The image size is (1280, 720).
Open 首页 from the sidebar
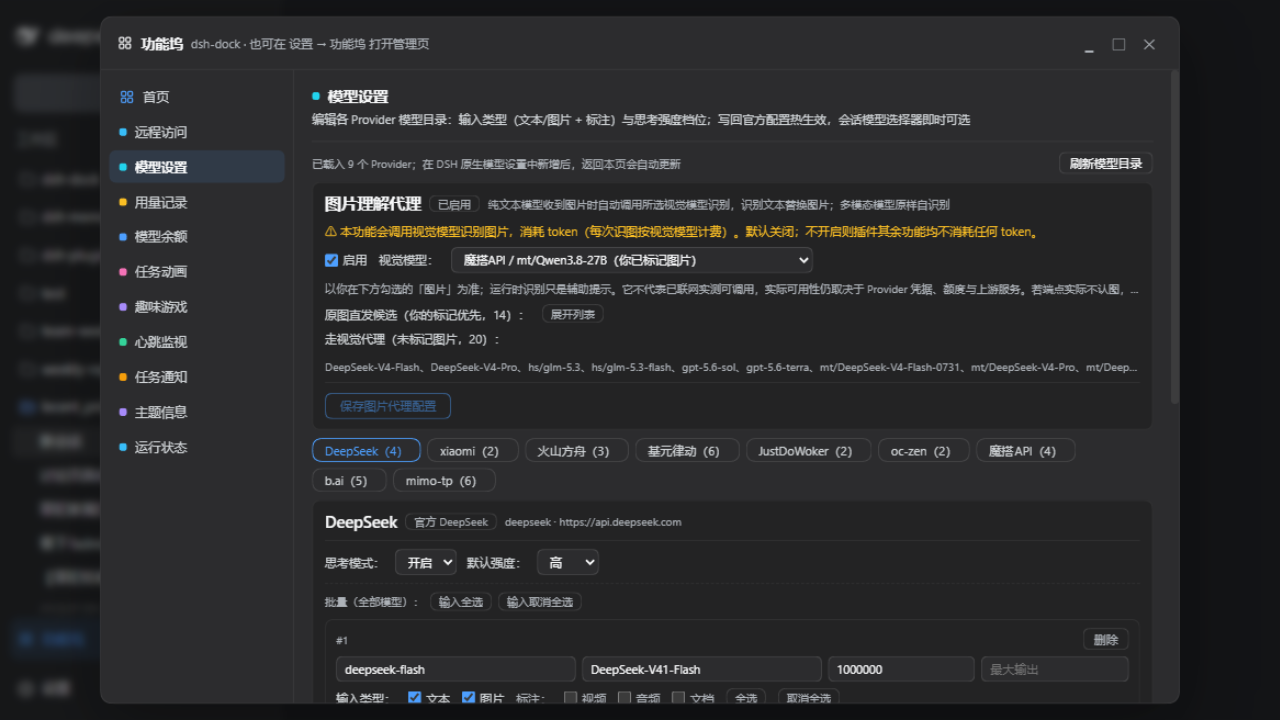coord(197,97)
